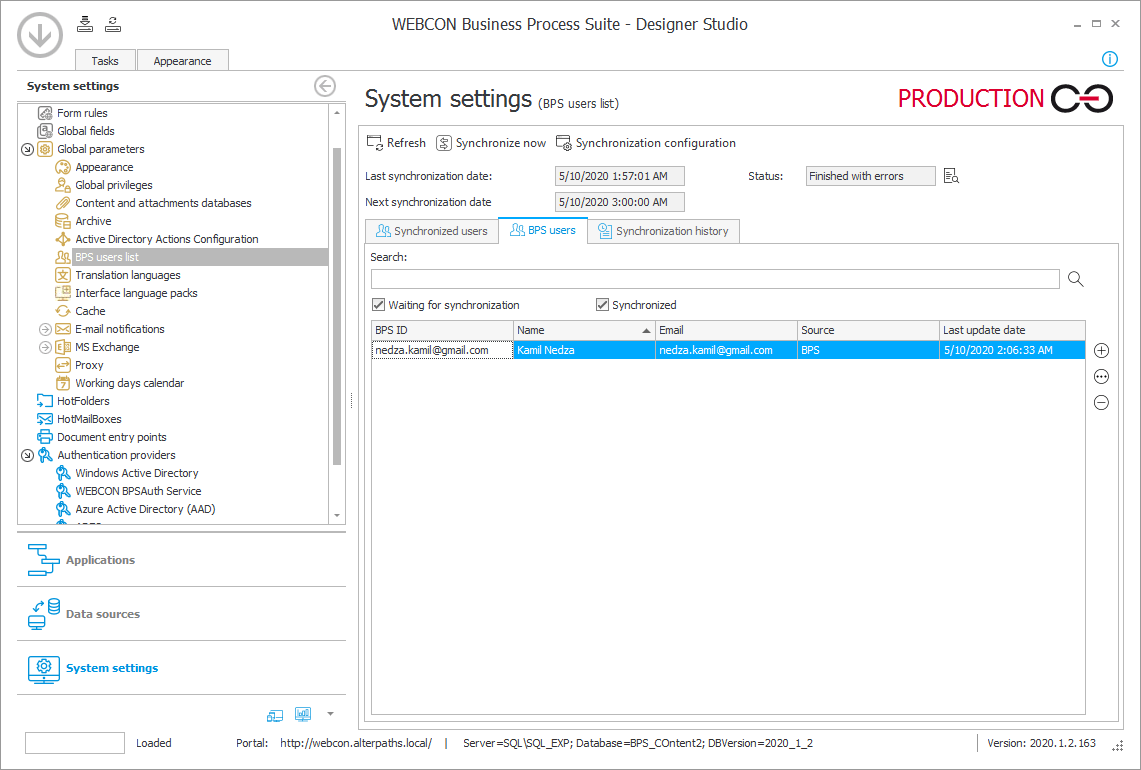The width and height of the screenshot is (1141, 770).
Task: Switch to the Synchronization history tab
Action: 664,230
